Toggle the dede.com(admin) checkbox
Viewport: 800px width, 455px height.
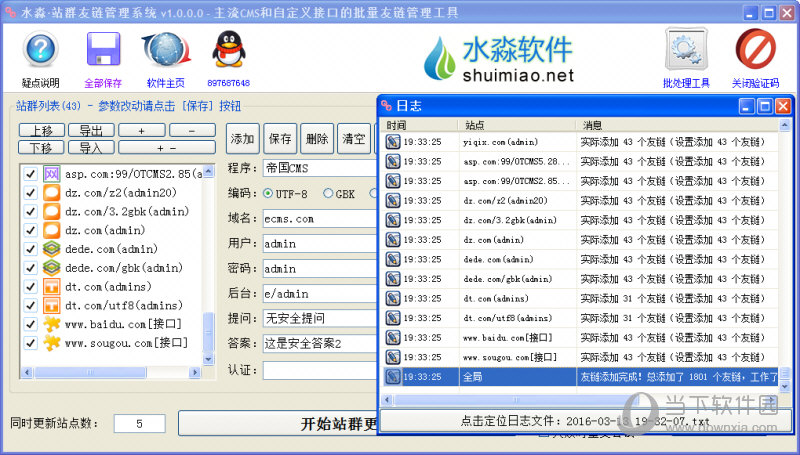(x=29, y=249)
